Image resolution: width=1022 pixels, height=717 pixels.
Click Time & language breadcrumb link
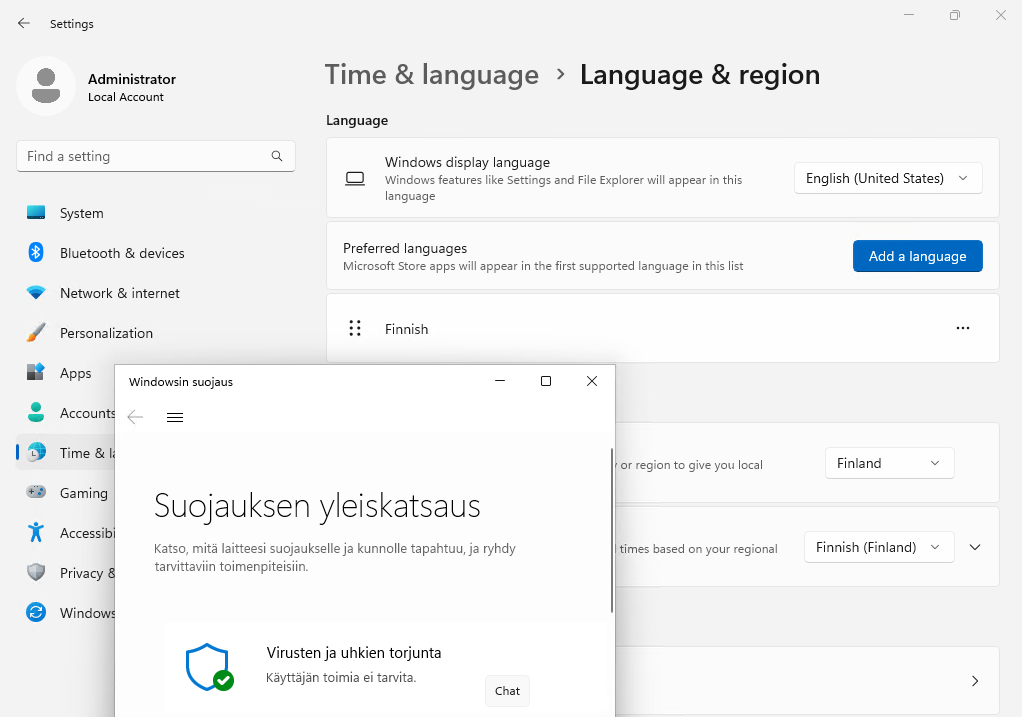pos(431,75)
